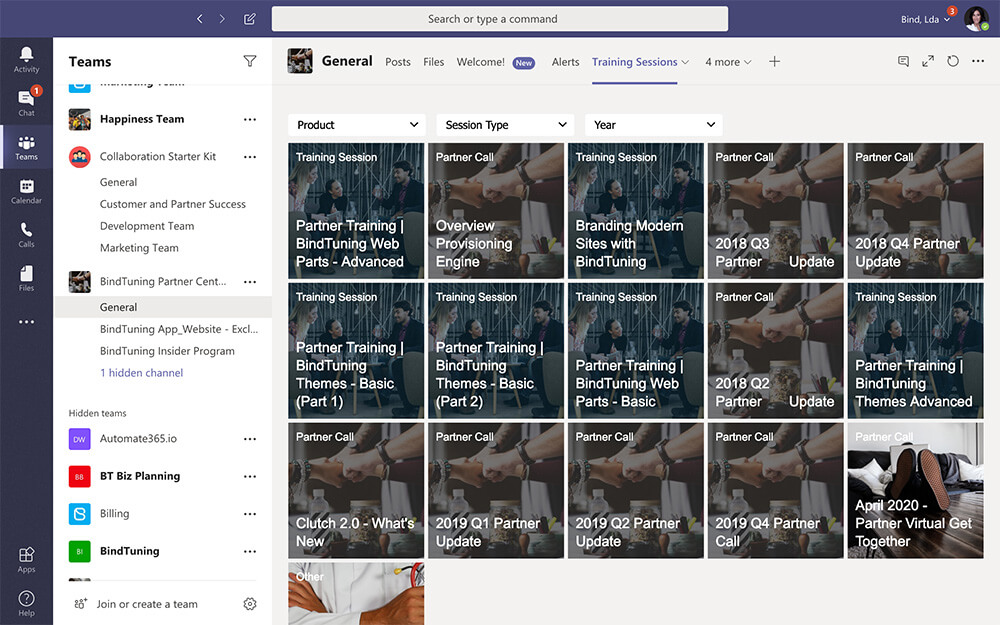This screenshot has height=625, width=1000.
Task: Go back with the left arrow
Action: [x=200, y=19]
